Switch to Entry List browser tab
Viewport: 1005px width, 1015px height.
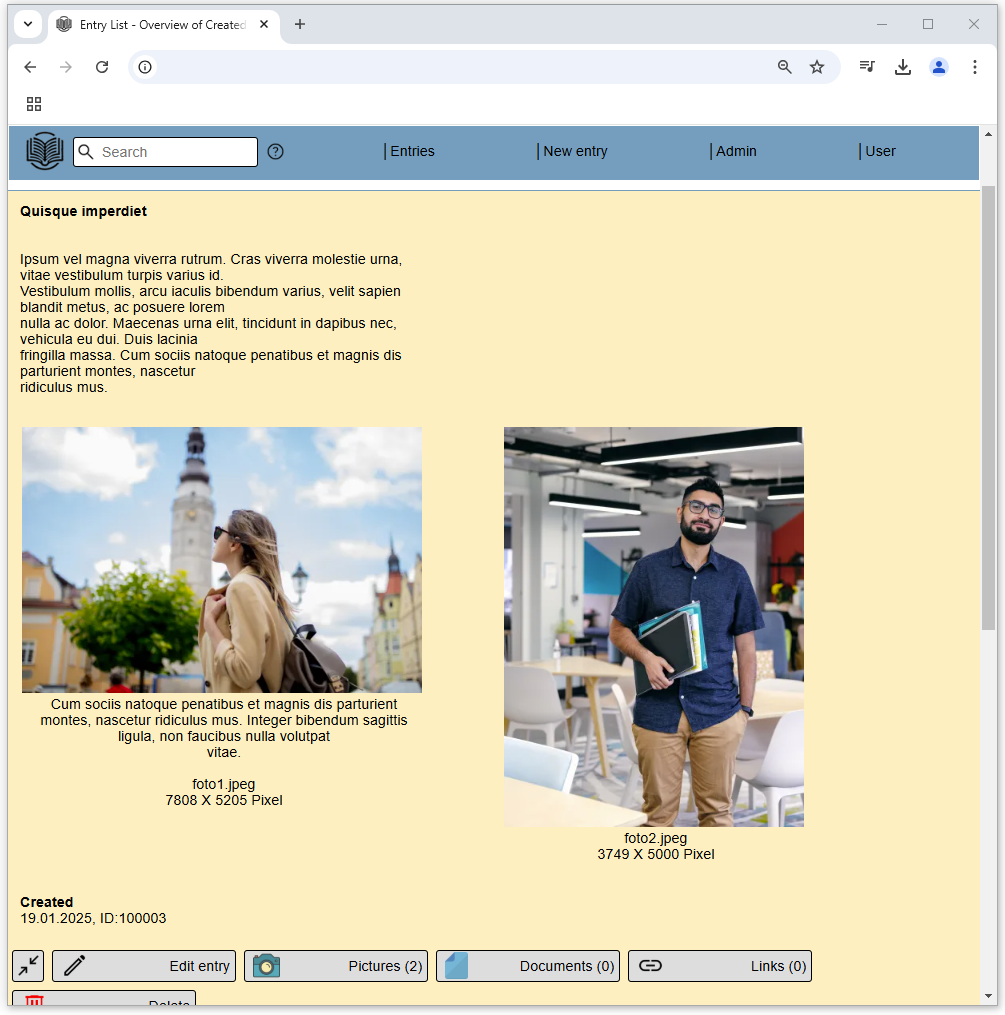[x=163, y=25]
